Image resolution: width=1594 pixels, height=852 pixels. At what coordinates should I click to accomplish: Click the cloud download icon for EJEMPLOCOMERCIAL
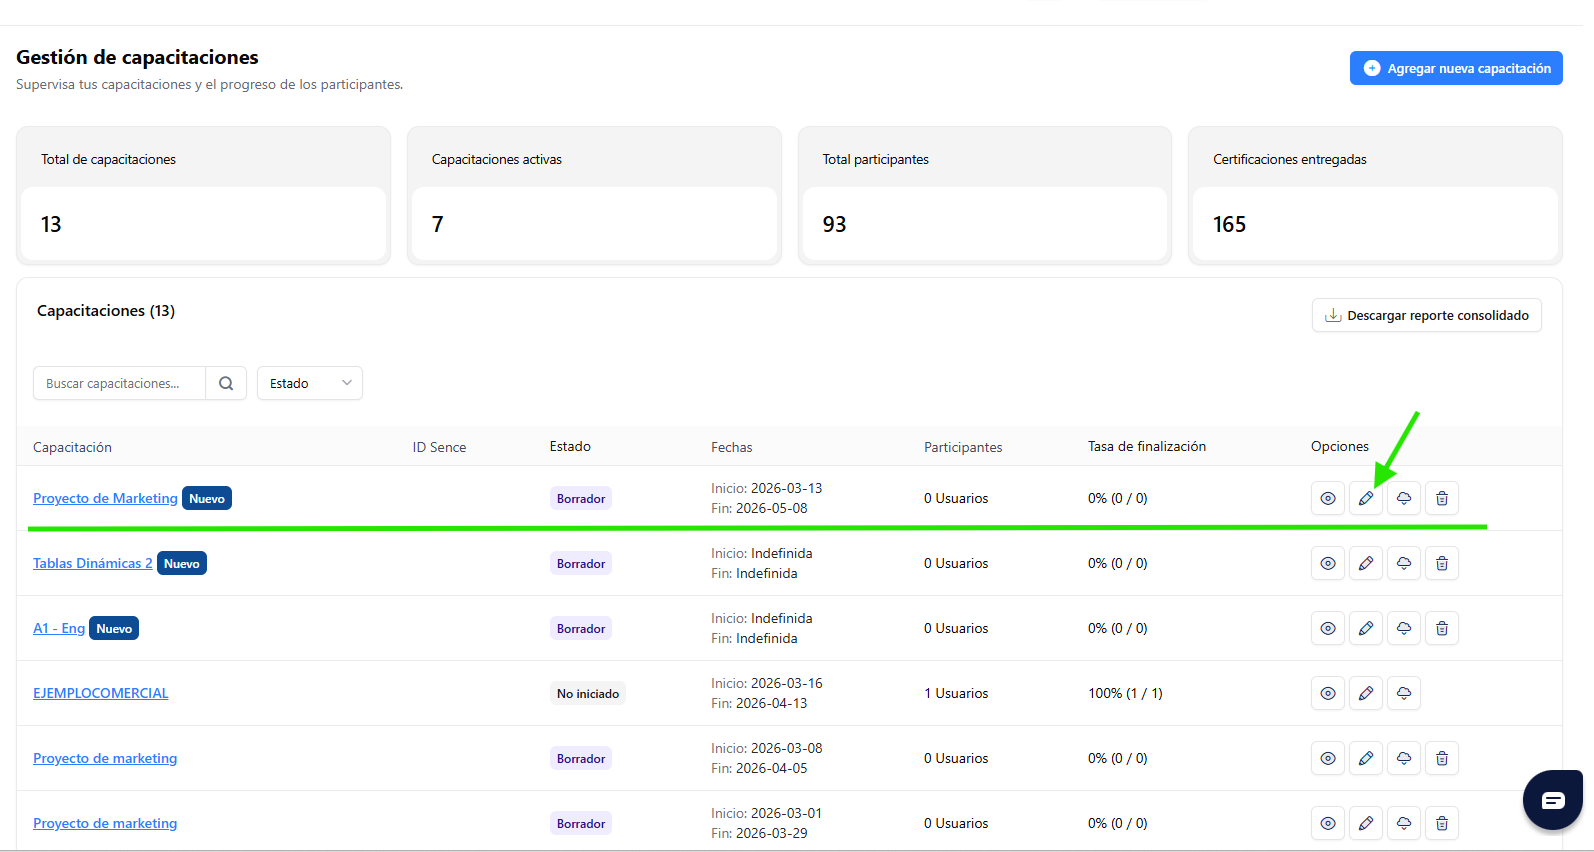[x=1404, y=693]
